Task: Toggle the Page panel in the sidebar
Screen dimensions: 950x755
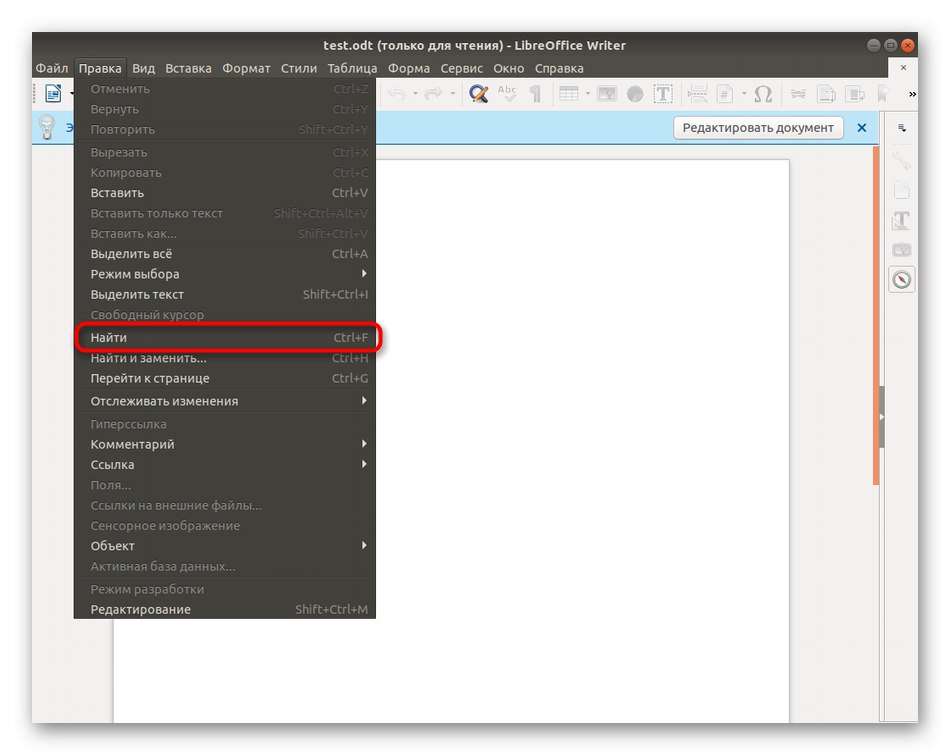Action: [x=901, y=189]
